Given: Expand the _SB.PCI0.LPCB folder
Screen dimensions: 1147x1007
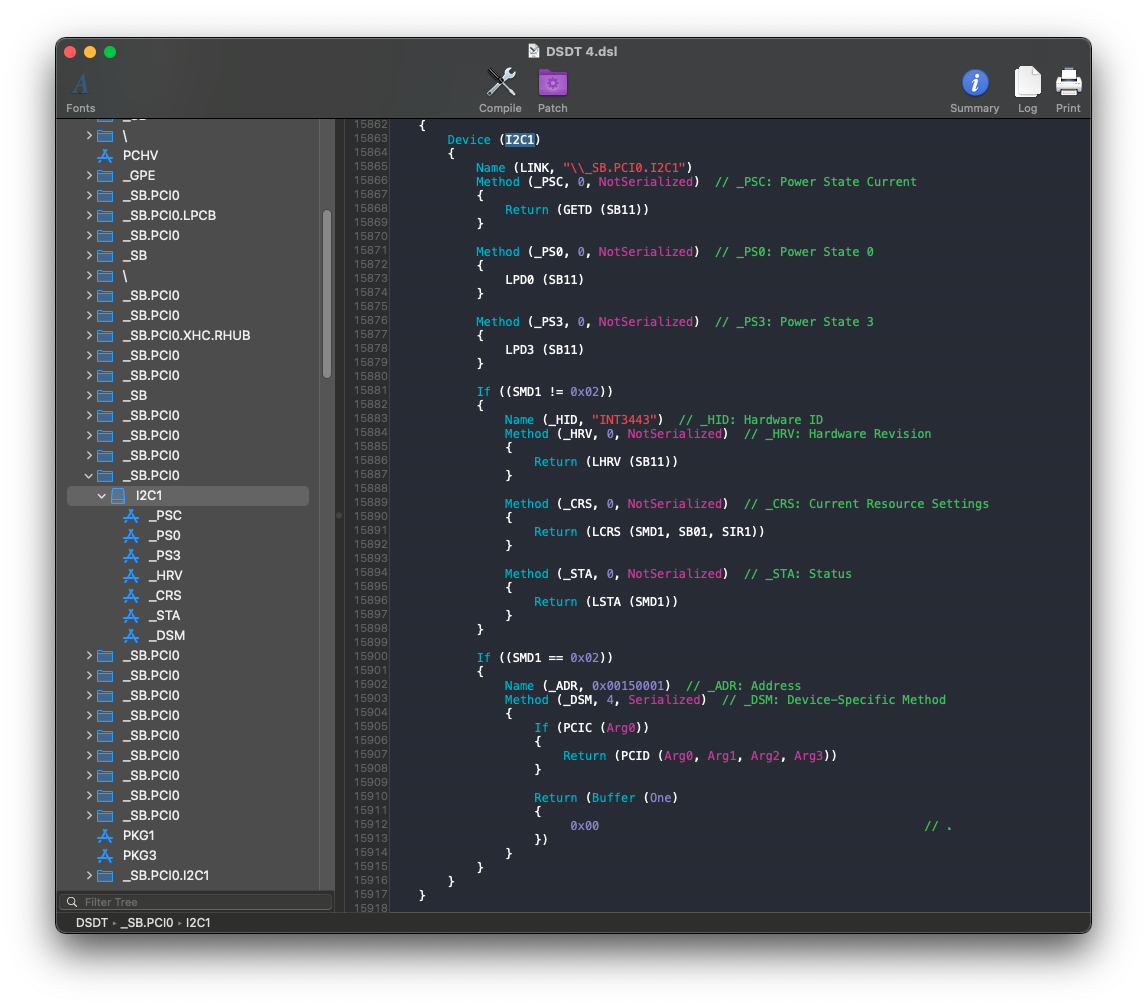Looking at the screenshot, I should (89, 215).
